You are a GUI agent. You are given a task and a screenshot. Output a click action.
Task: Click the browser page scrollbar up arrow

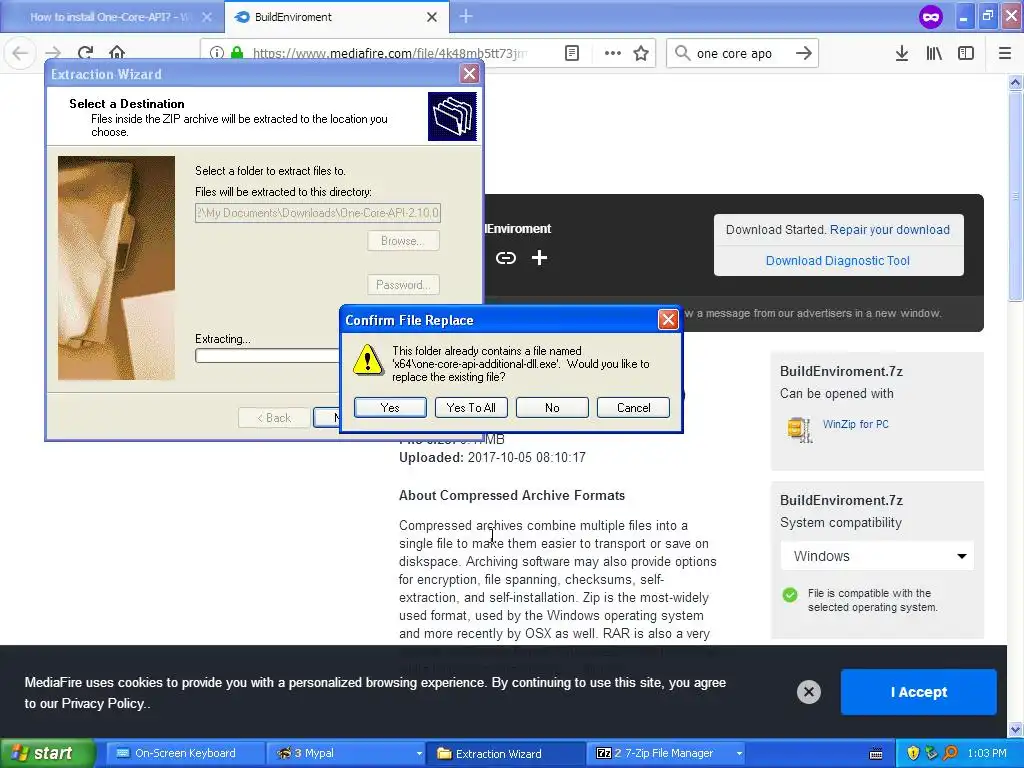click(1015, 83)
